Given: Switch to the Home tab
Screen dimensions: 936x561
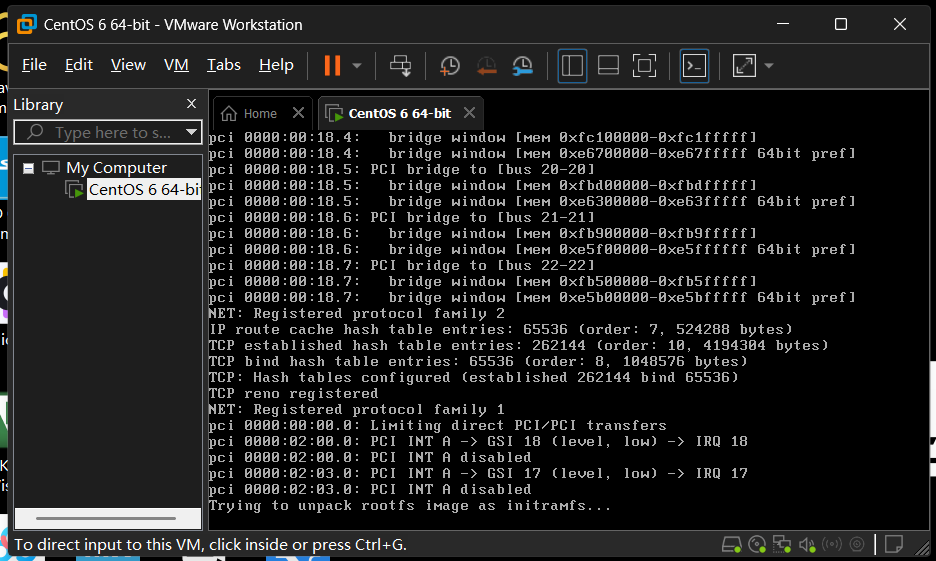Looking at the screenshot, I should 260,113.
